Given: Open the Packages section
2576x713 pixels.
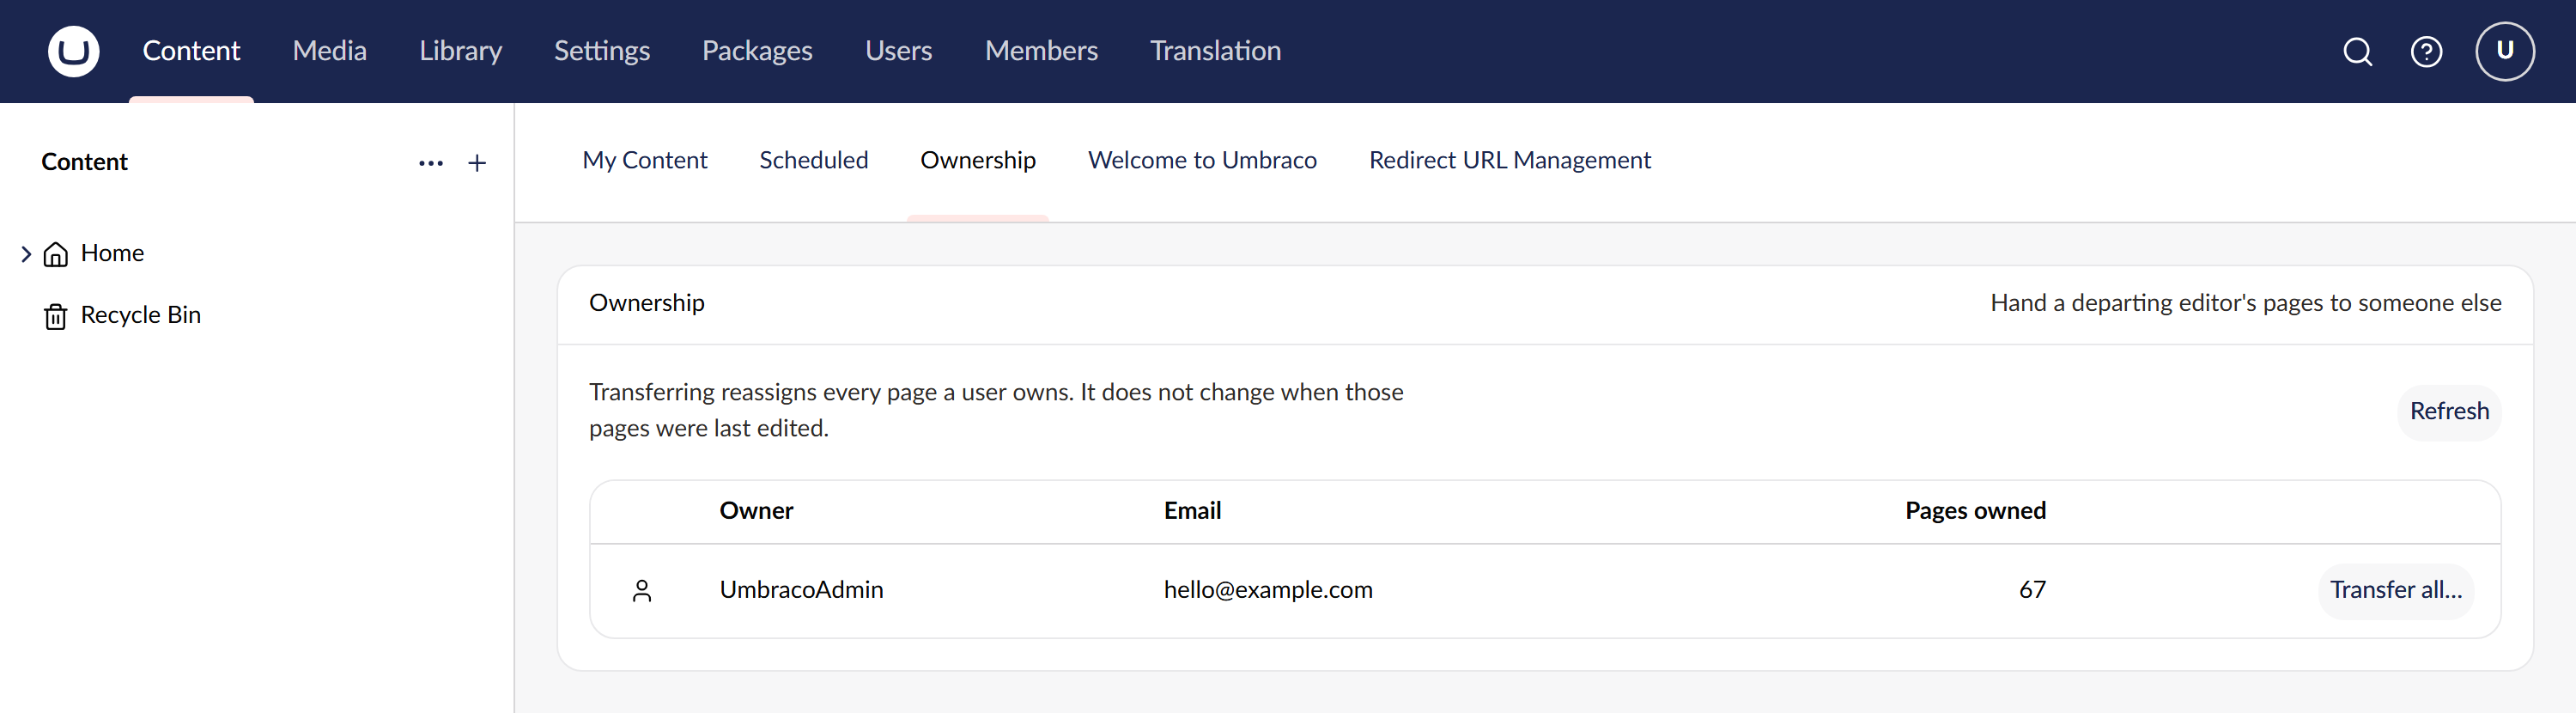Looking at the screenshot, I should coord(757,51).
